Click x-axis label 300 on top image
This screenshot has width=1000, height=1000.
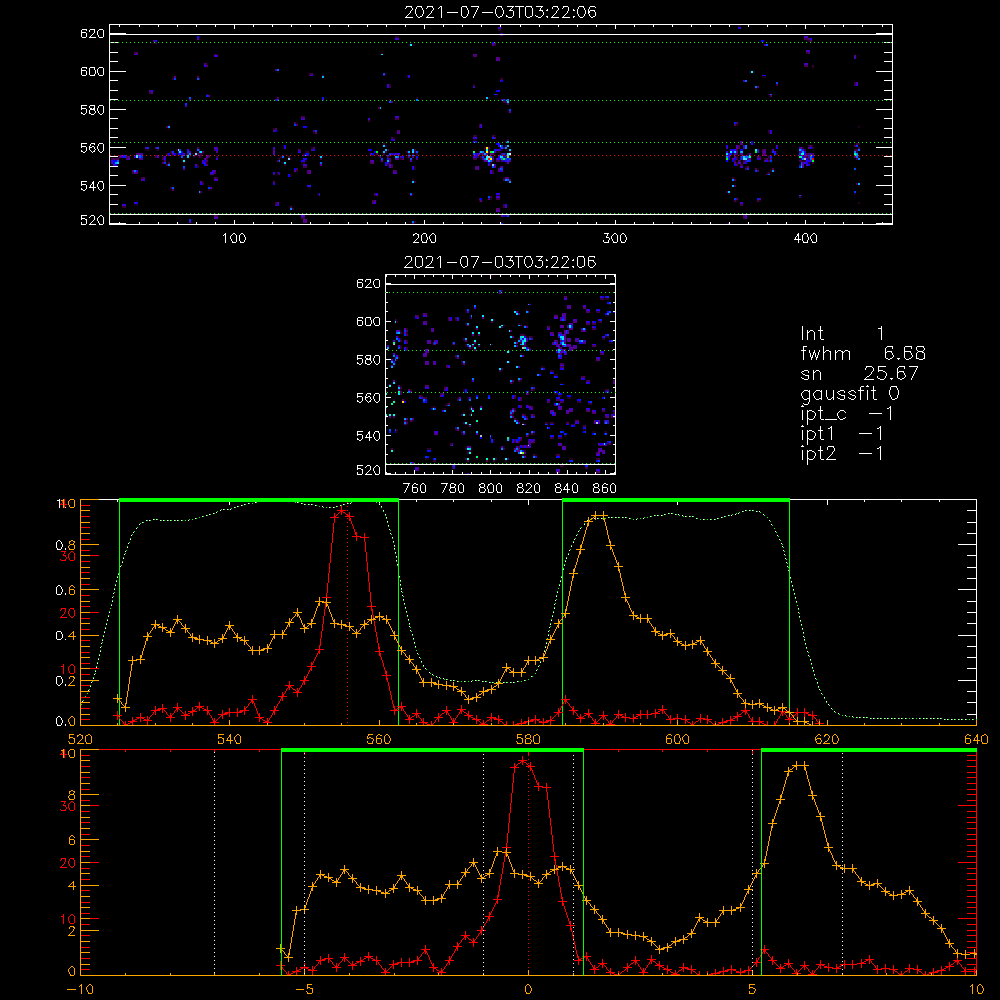click(615, 239)
